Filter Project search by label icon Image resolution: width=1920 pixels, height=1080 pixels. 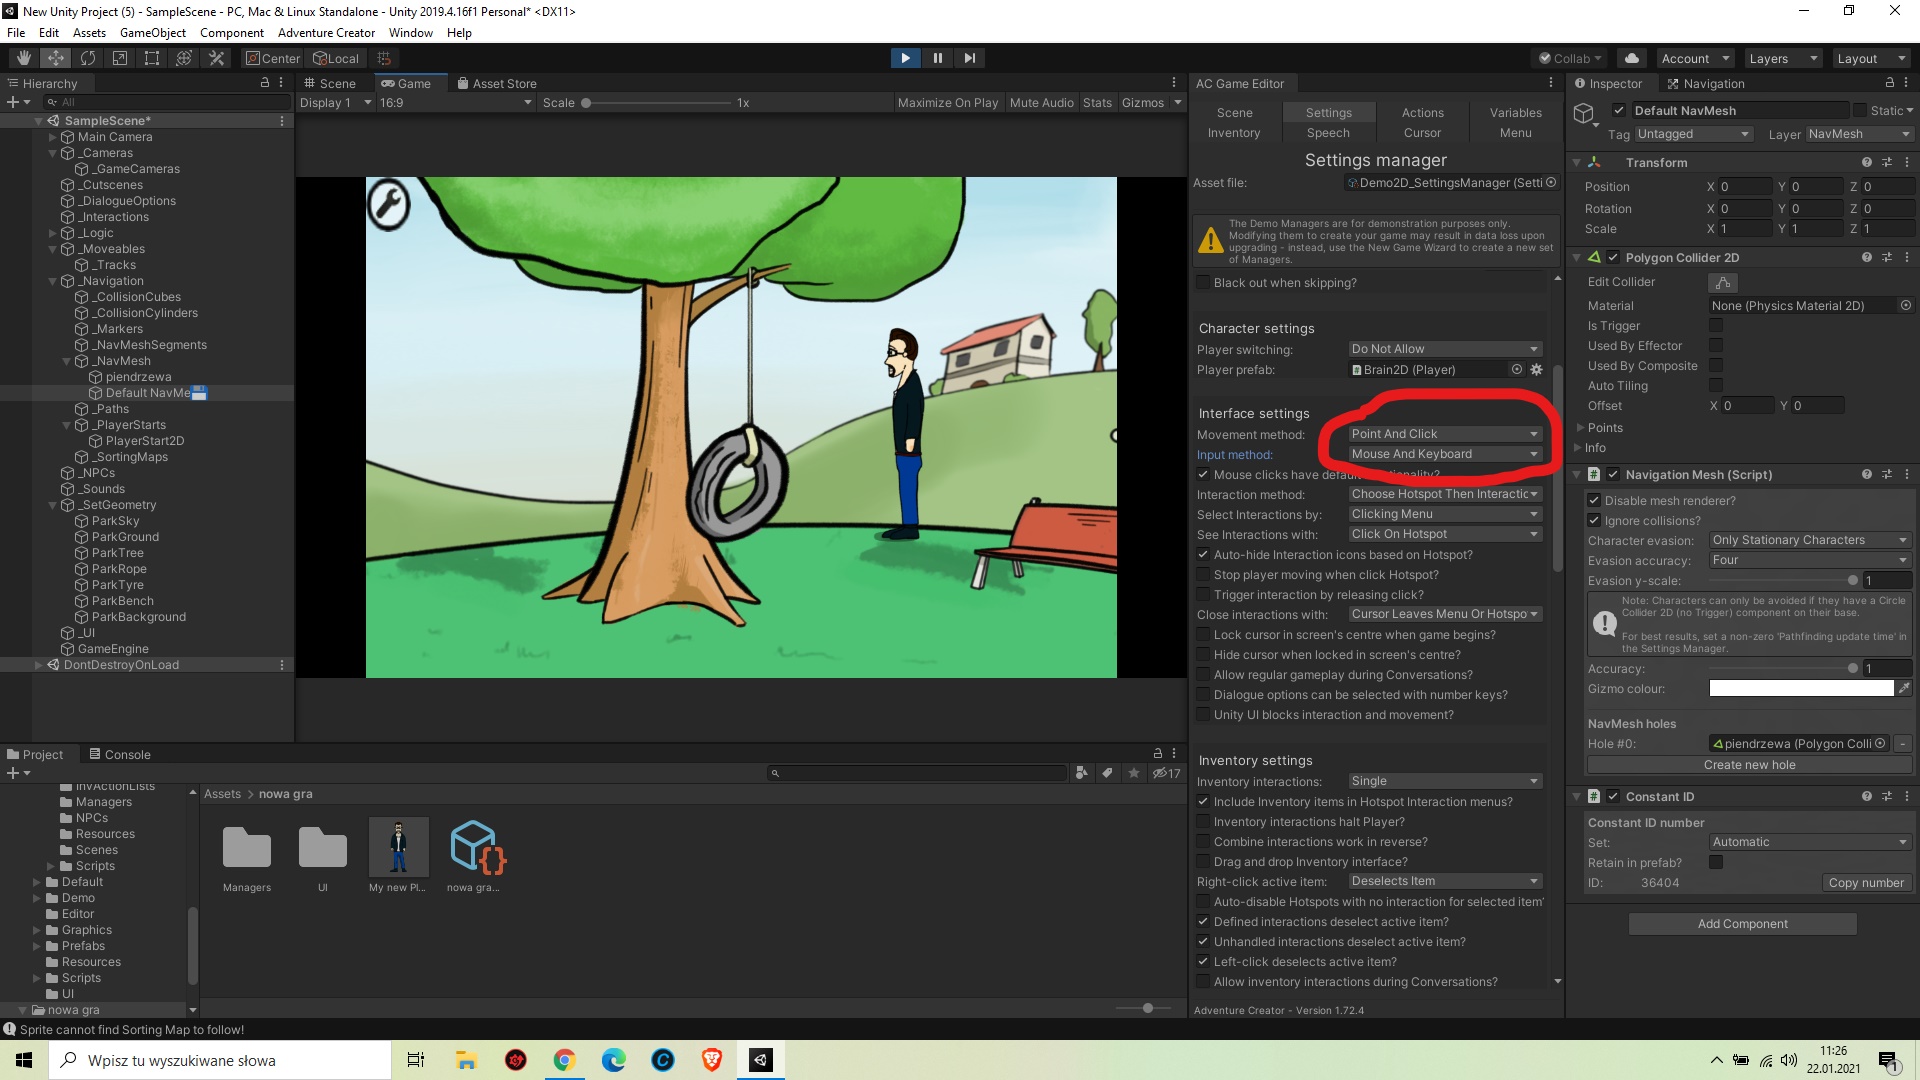(1107, 773)
